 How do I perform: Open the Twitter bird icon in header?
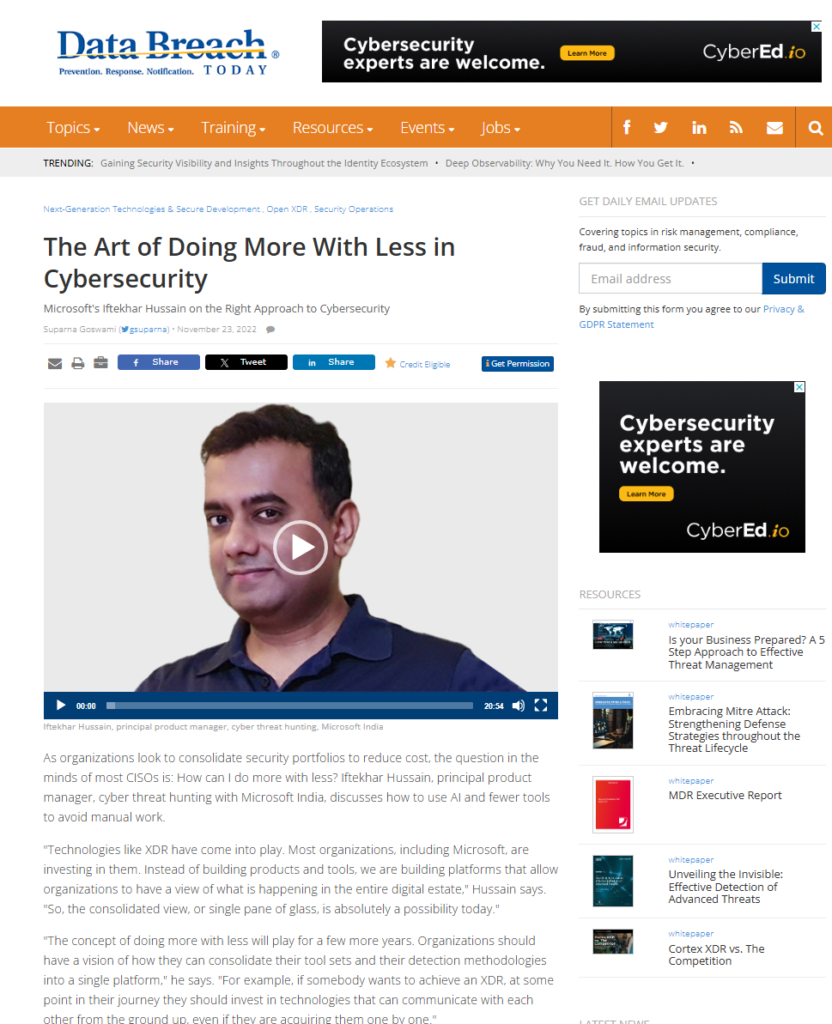[x=661, y=127]
